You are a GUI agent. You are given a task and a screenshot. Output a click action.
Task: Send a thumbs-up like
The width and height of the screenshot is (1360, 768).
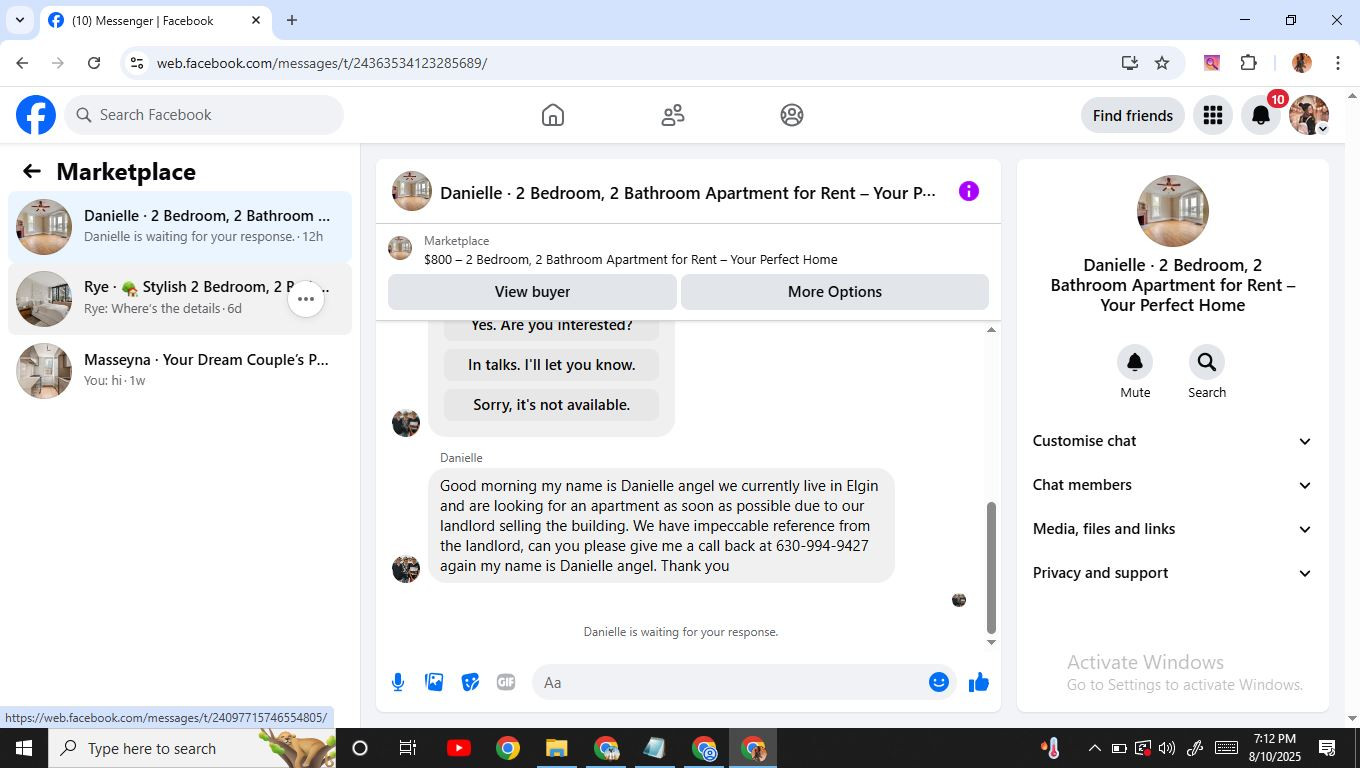(979, 682)
